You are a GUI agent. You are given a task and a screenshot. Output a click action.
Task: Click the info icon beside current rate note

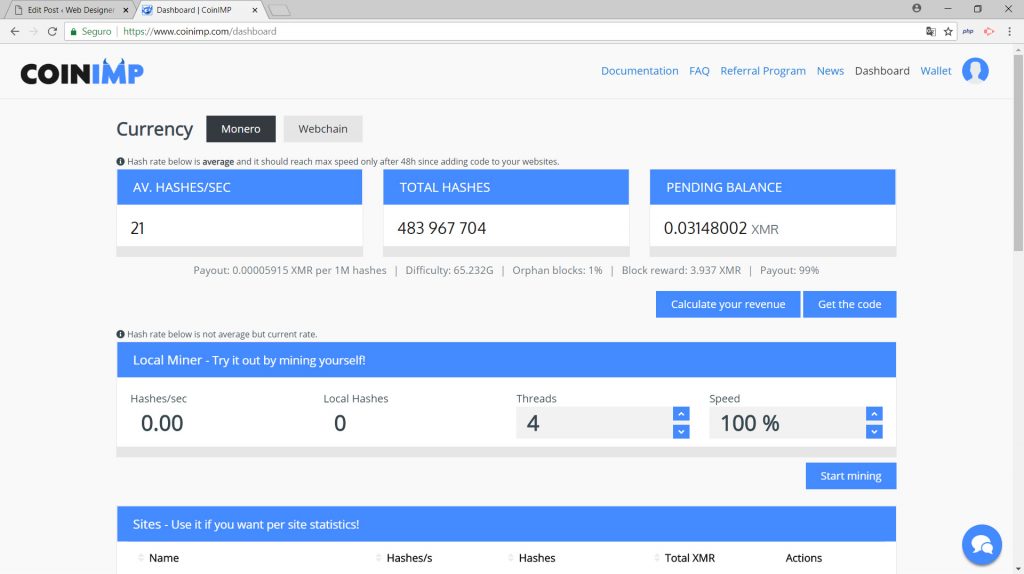(x=120, y=334)
